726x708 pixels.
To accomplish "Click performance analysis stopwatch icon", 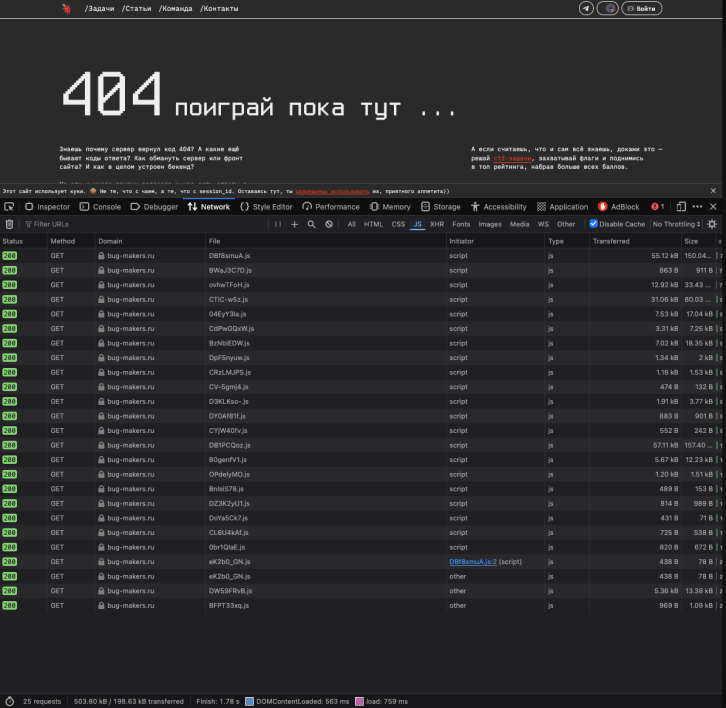I will [x=9, y=701].
